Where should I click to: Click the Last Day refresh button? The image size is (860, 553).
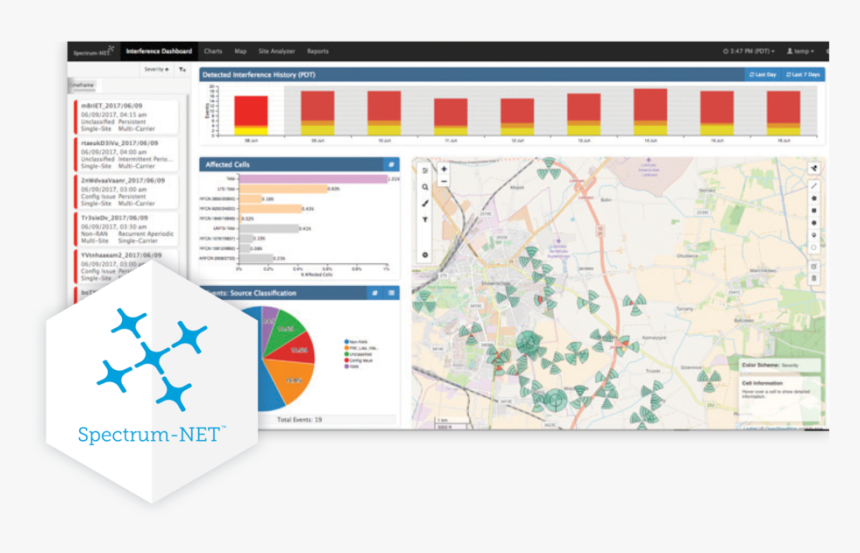763,75
